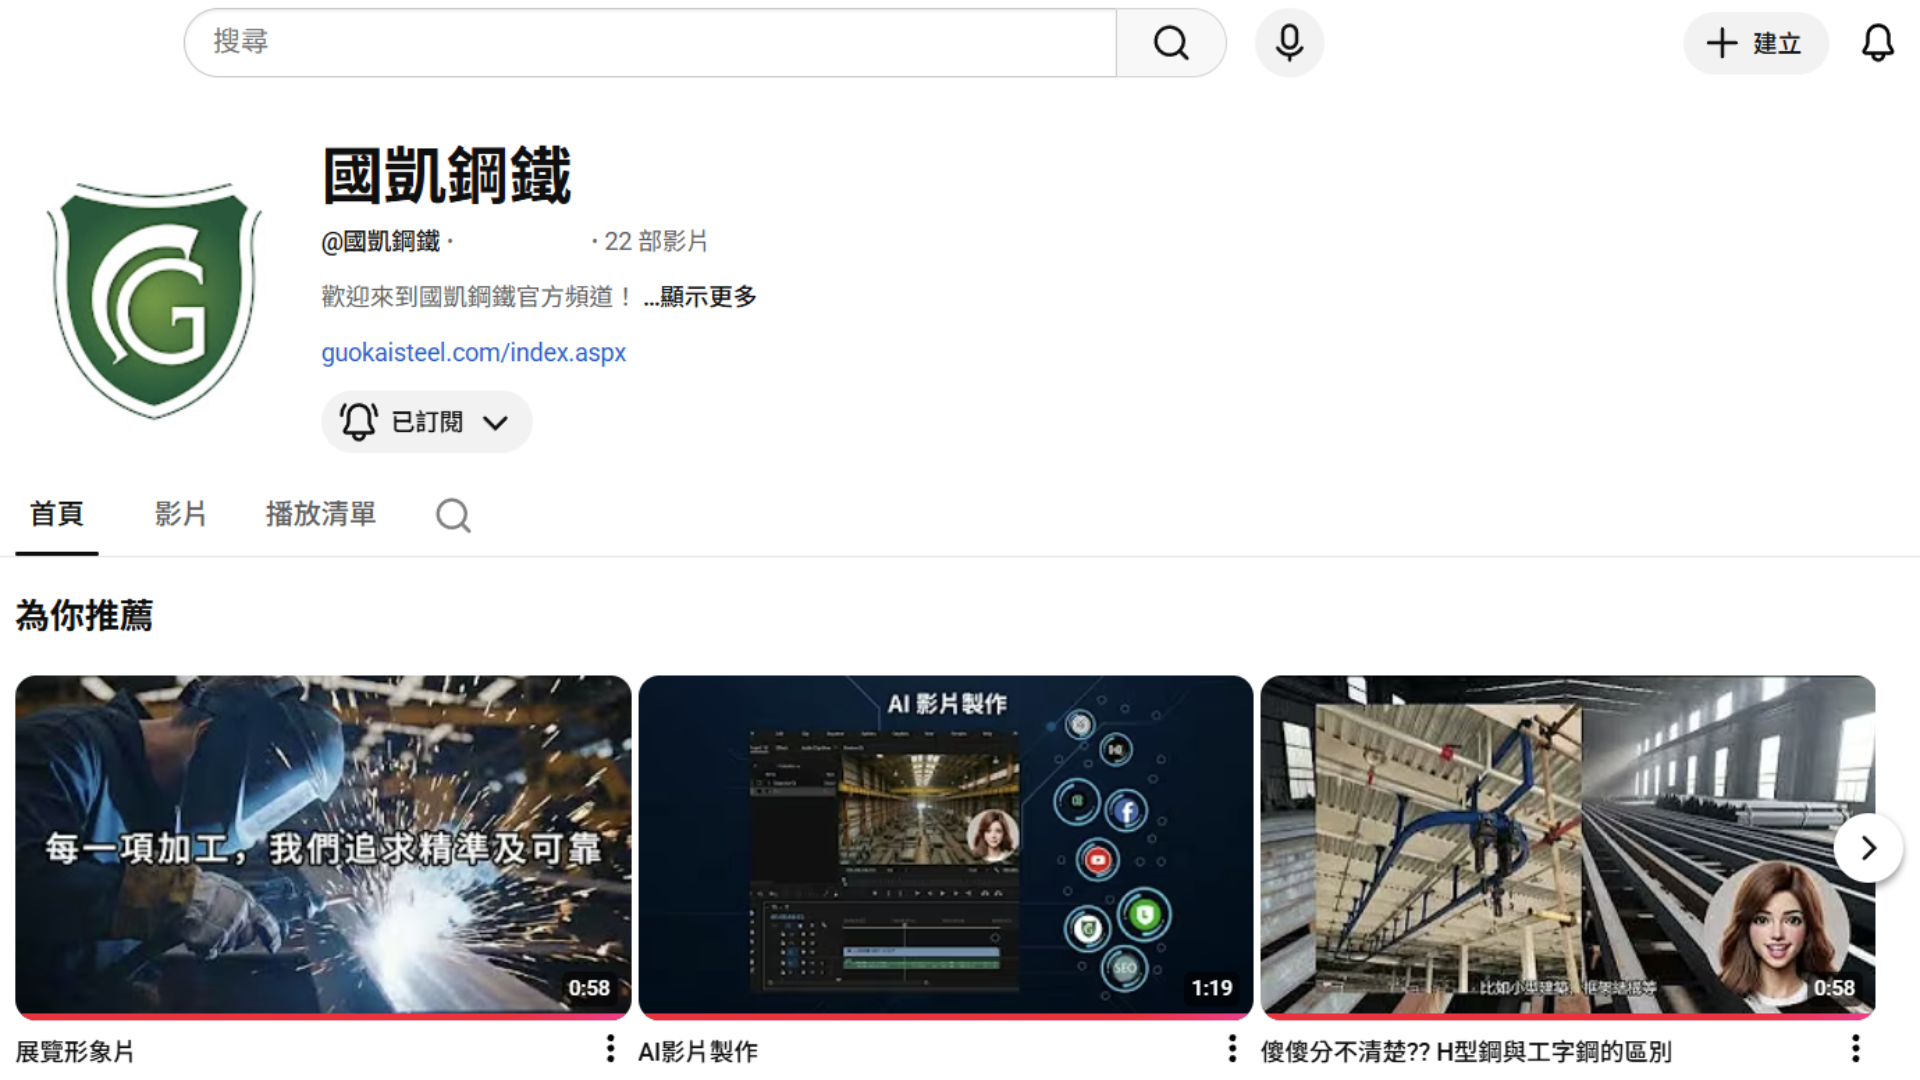Image resolution: width=1920 pixels, height=1080 pixels.
Task: Open options menu for H型鋼與工字鋼 video
Action: click(x=1857, y=1048)
